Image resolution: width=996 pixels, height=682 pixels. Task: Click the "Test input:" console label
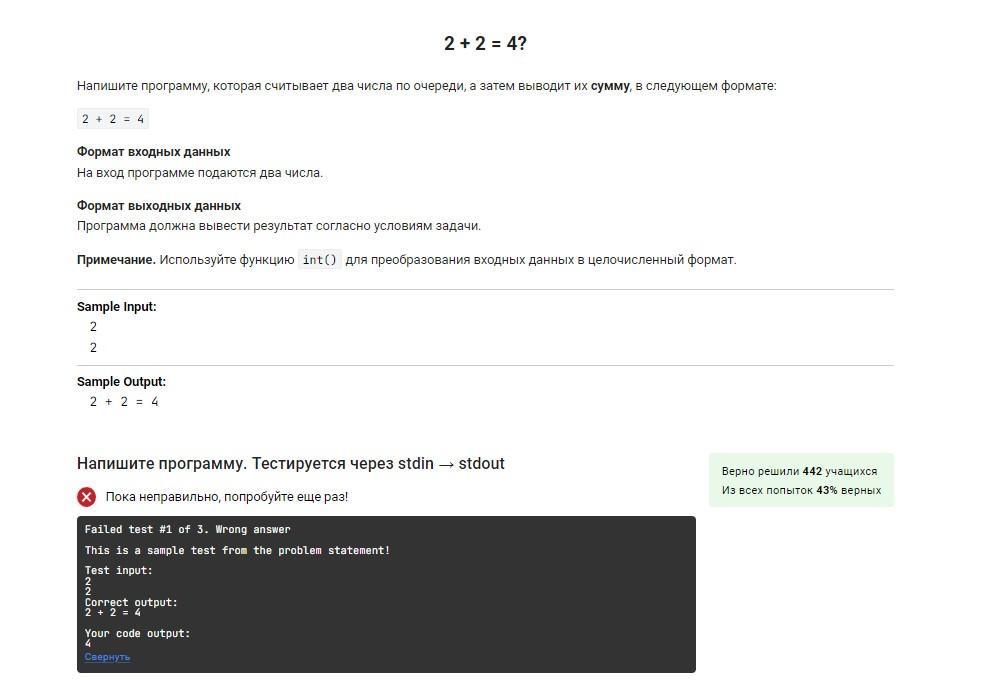[x=119, y=571]
